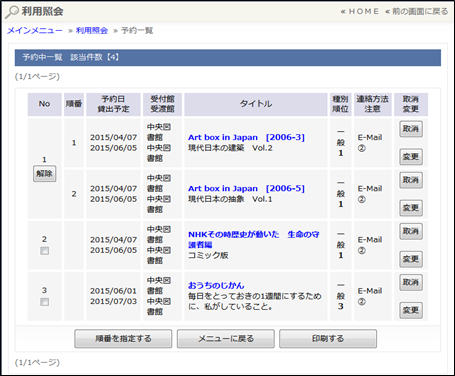Open メインメニュー breadcrumb link
This screenshot has height=376, width=455.
tap(35, 31)
